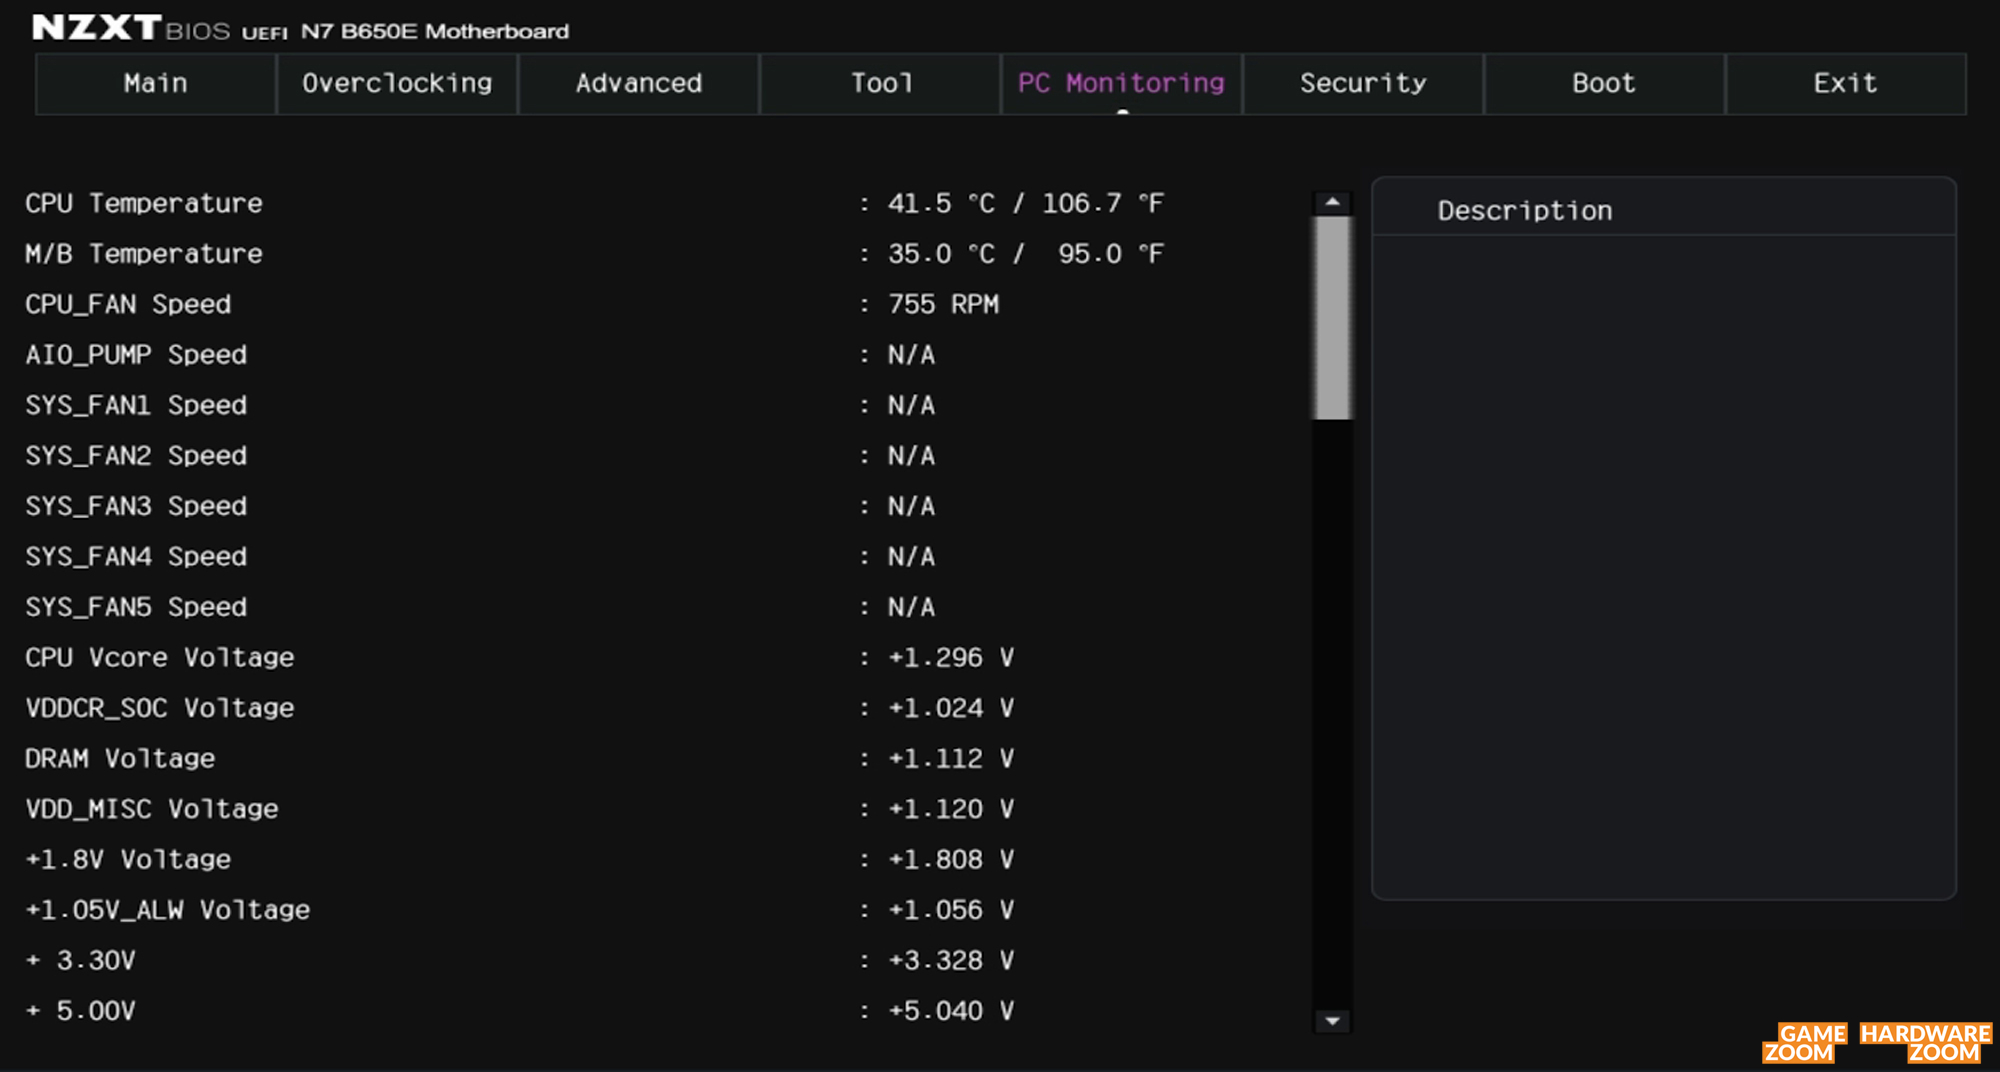The width and height of the screenshot is (2000, 1072).
Task: Open the Tool tab
Action: click(881, 84)
